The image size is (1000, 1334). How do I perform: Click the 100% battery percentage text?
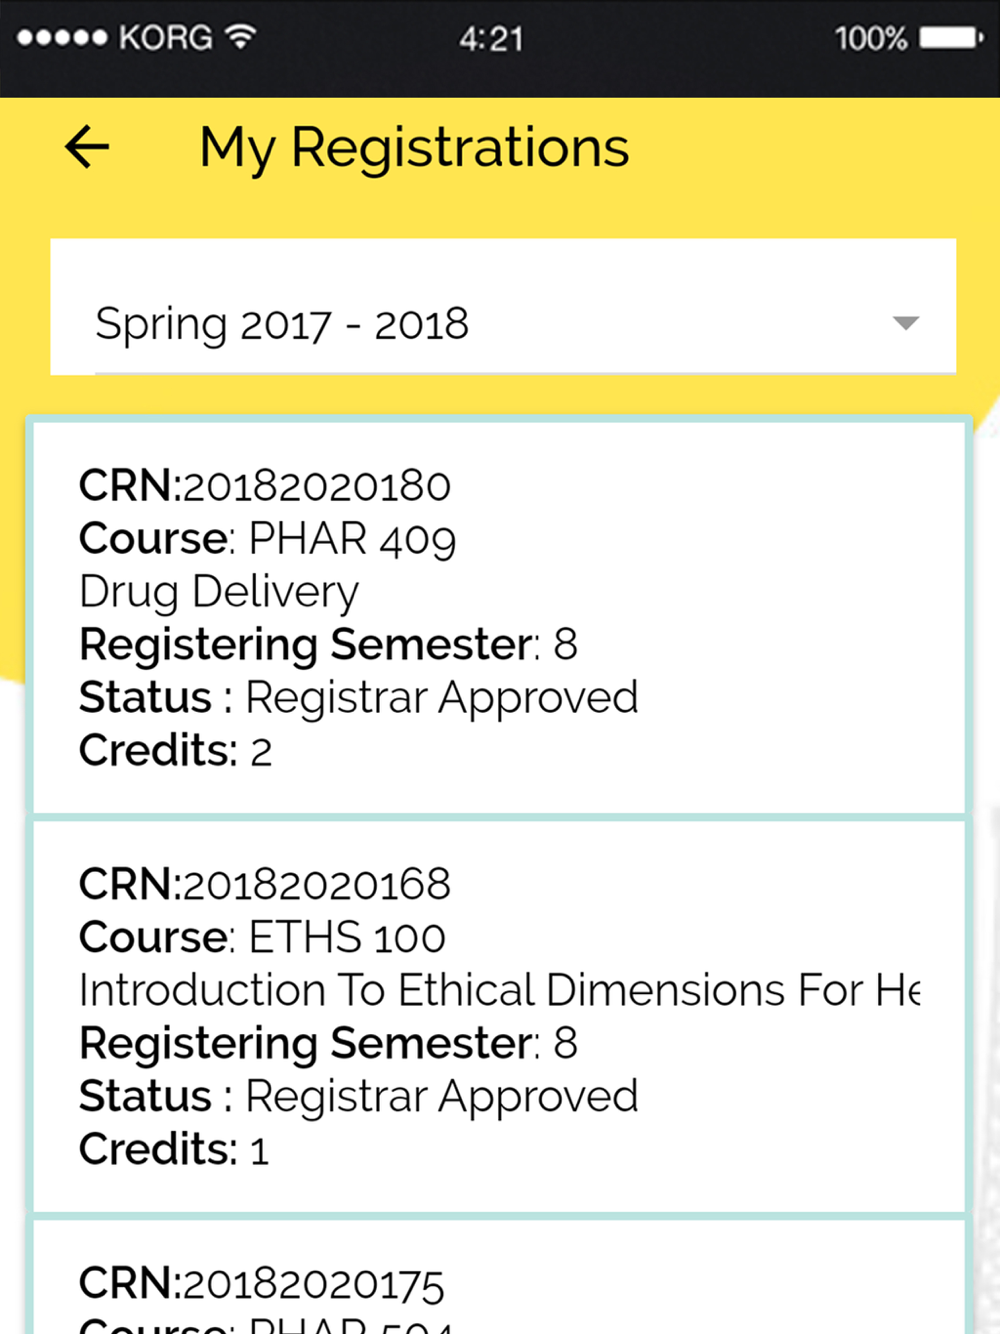click(x=870, y=39)
